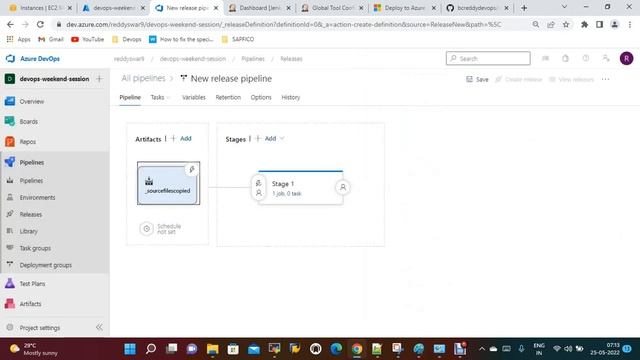Open the Windows Start menu
Image resolution: width=640 pixels, height=360 pixels.
click(x=130, y=349)
